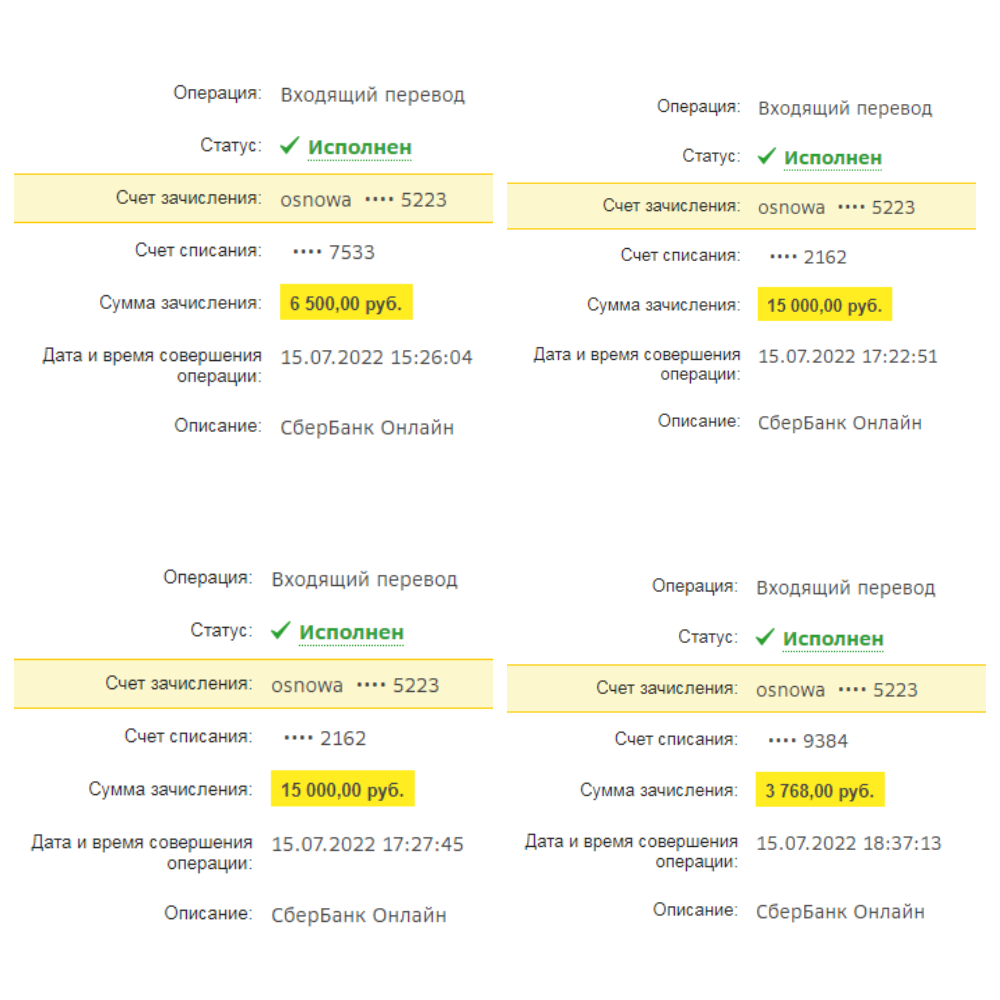Click osnowa 5223 account in the 7533 receipt
1000x1000 pixels.
(x=363, y=200)
